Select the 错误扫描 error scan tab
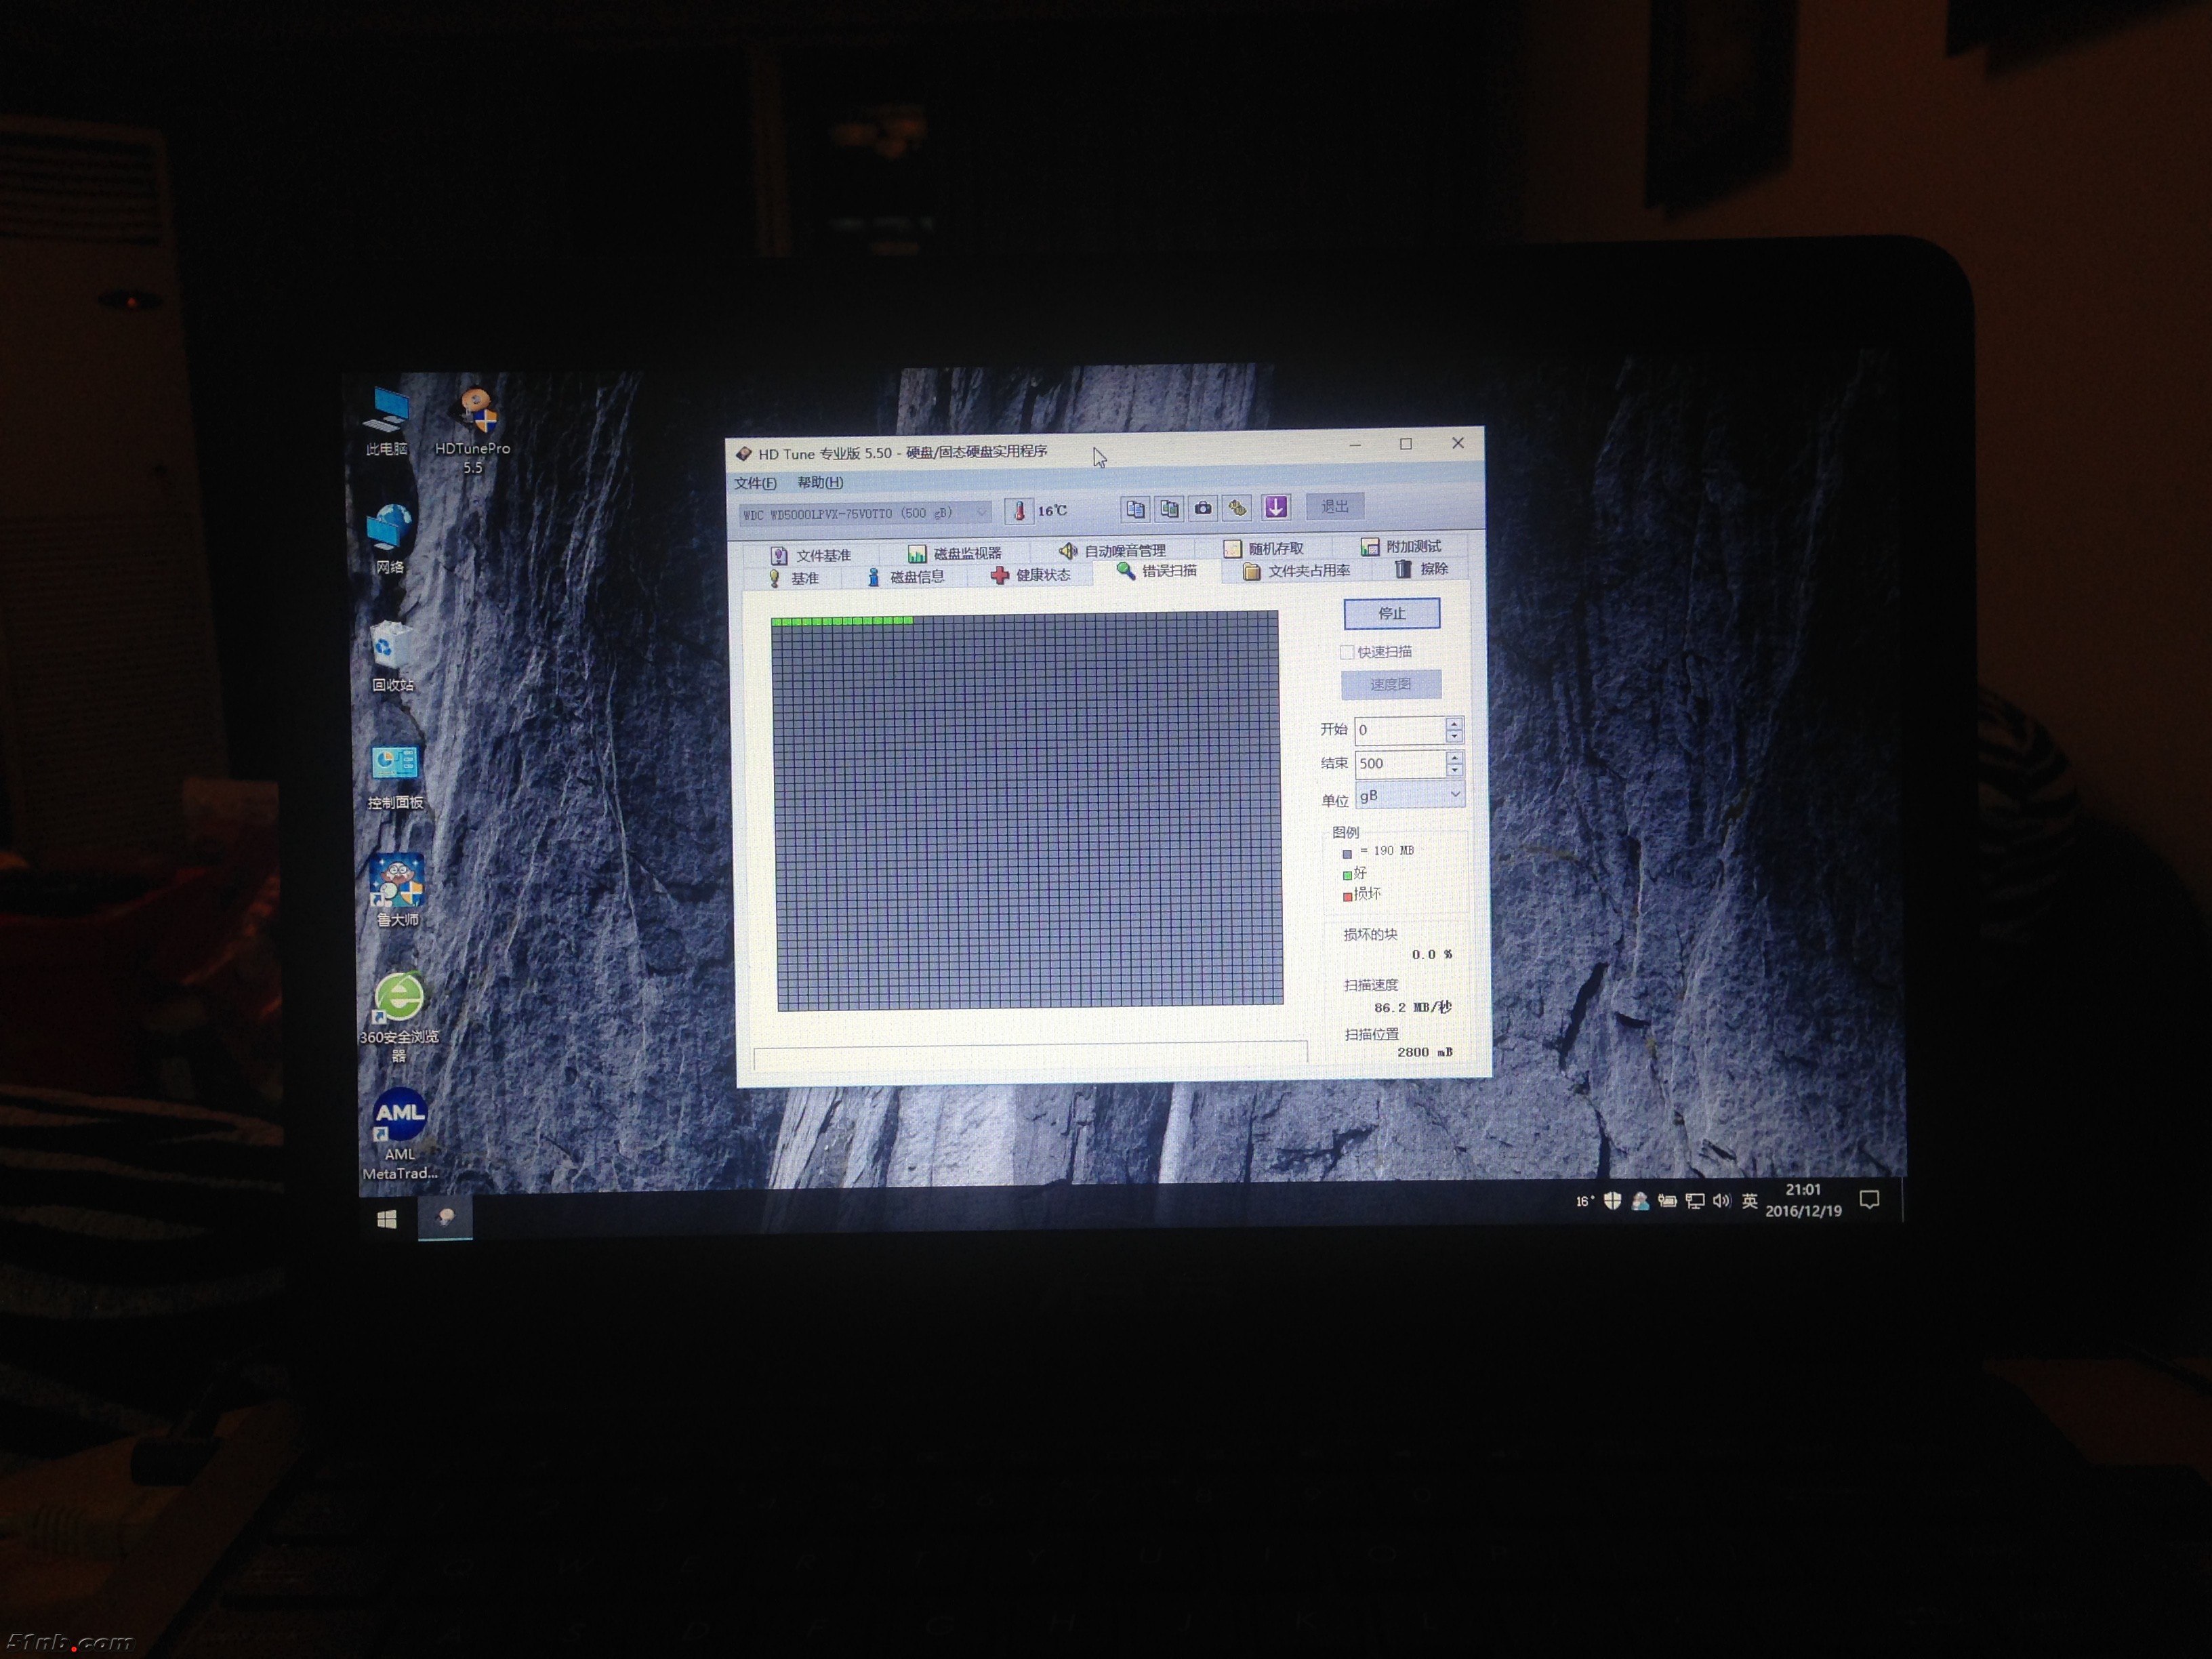Image resolution: width=2212 pixels, height=1659 pixels. (x=1157, y=571)
